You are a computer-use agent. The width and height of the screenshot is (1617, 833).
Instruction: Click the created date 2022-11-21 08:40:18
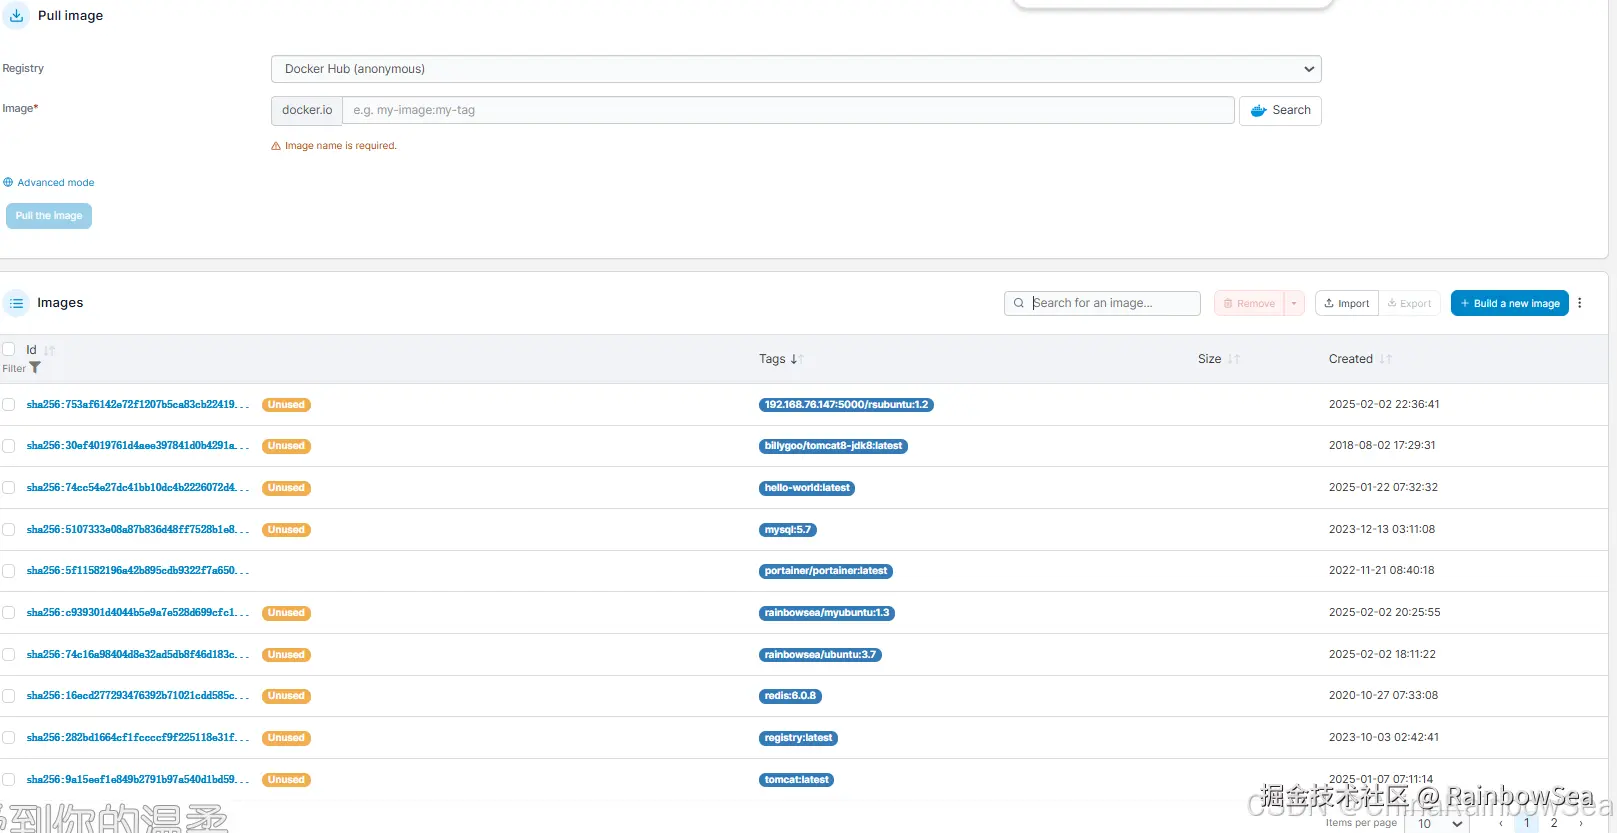pyautogui.click(x=1382, y=571)
